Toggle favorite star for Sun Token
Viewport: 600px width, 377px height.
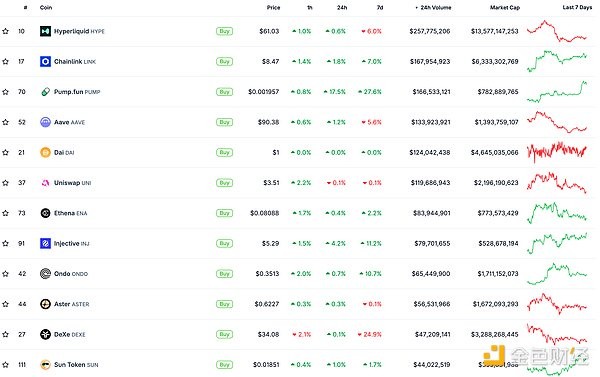(x=5, y=364)
